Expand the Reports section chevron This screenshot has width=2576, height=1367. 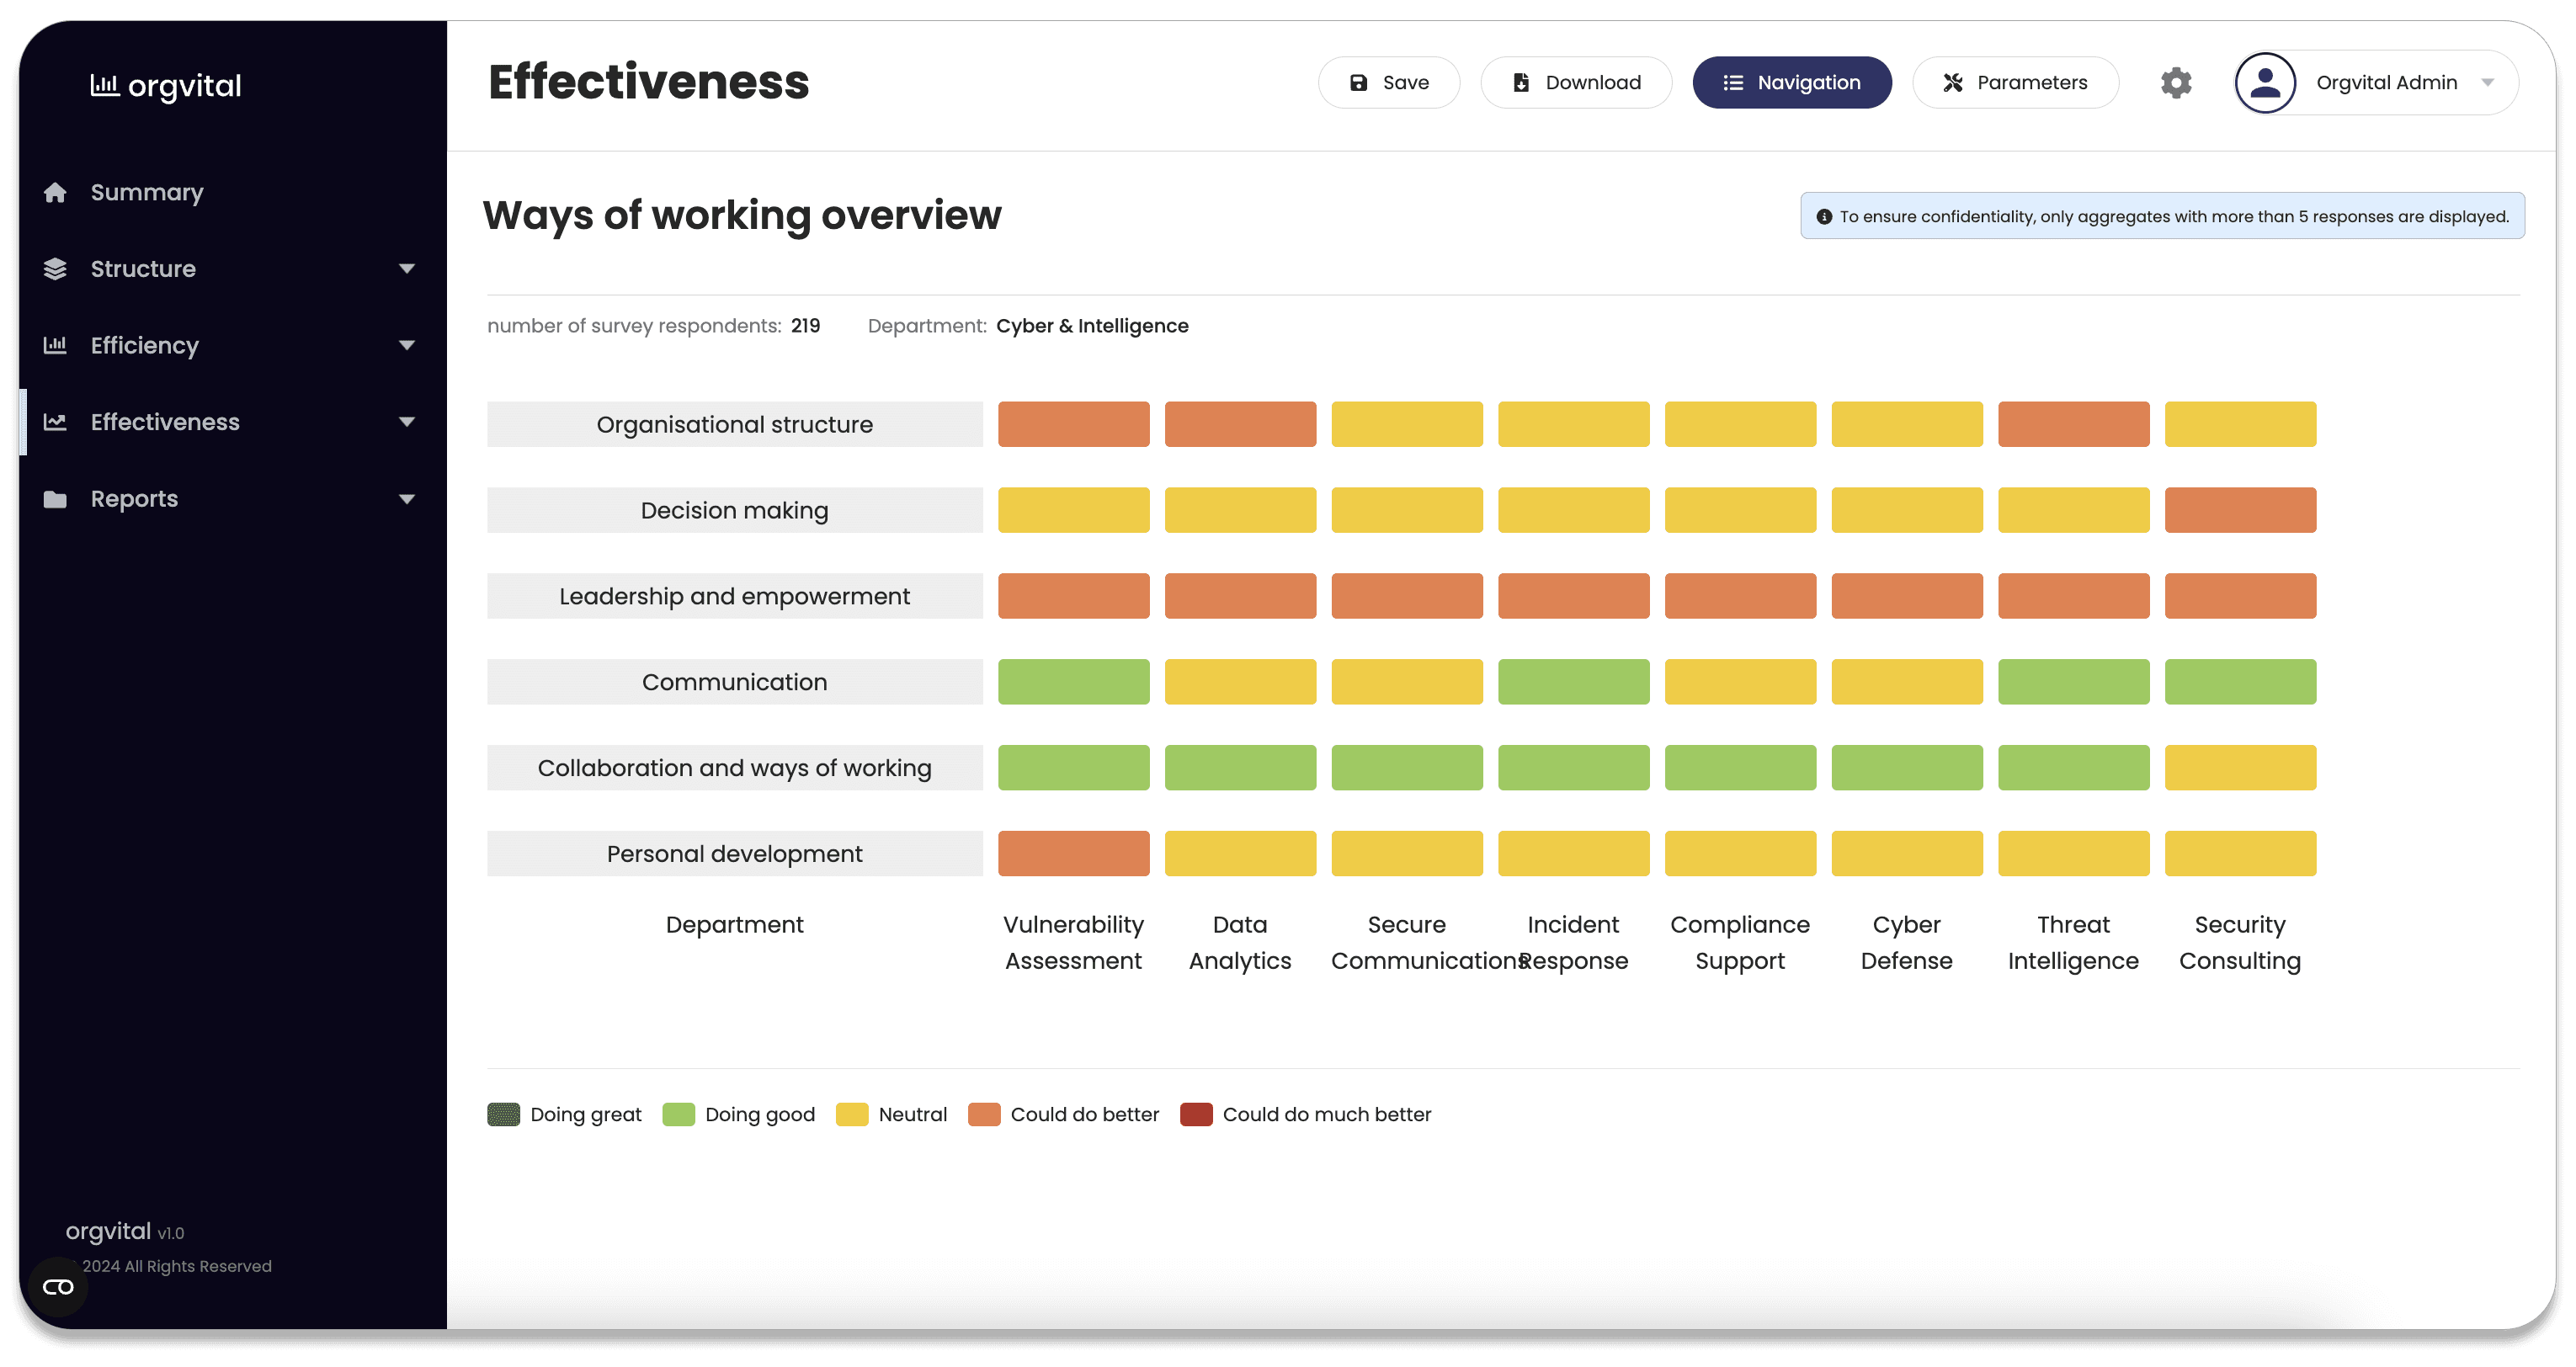(x=406, y=499)
